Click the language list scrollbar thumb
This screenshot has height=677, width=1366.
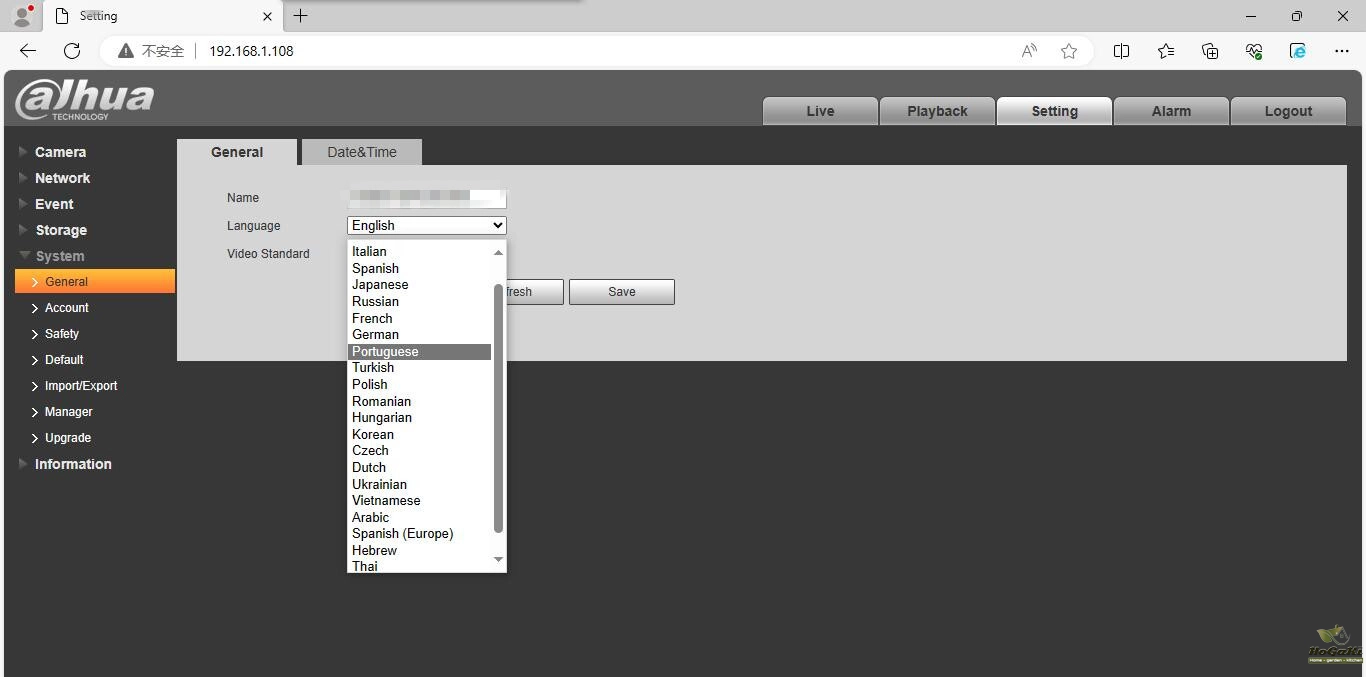pos(498,408)
